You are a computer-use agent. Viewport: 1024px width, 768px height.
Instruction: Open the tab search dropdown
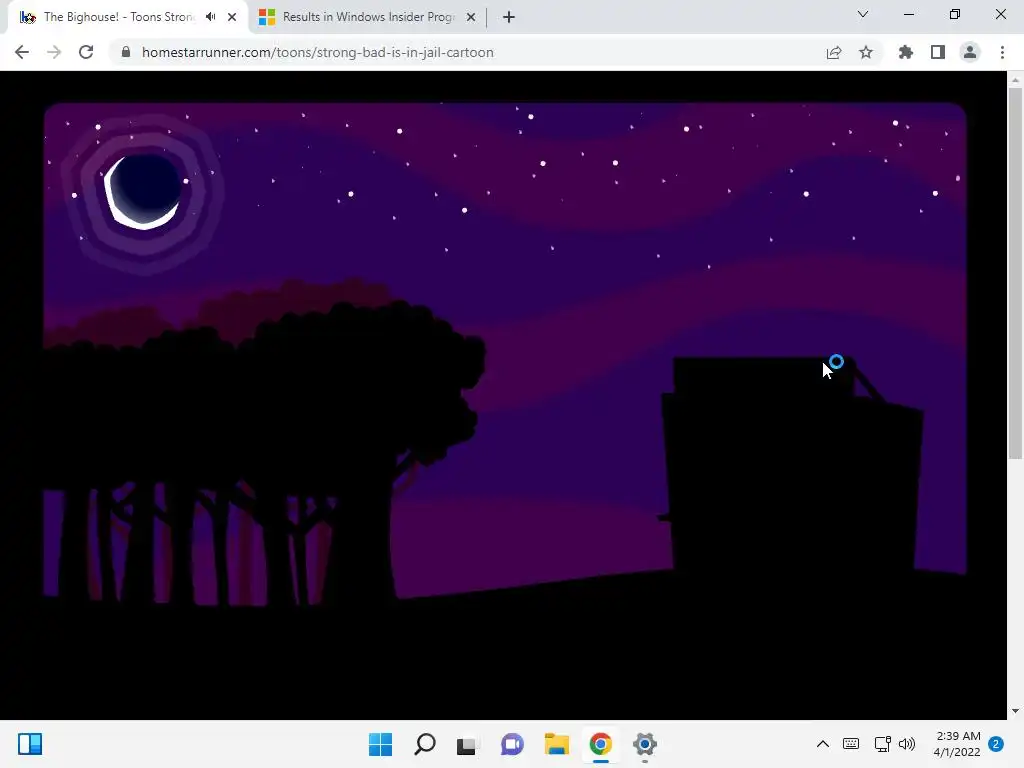coord(863,14)
